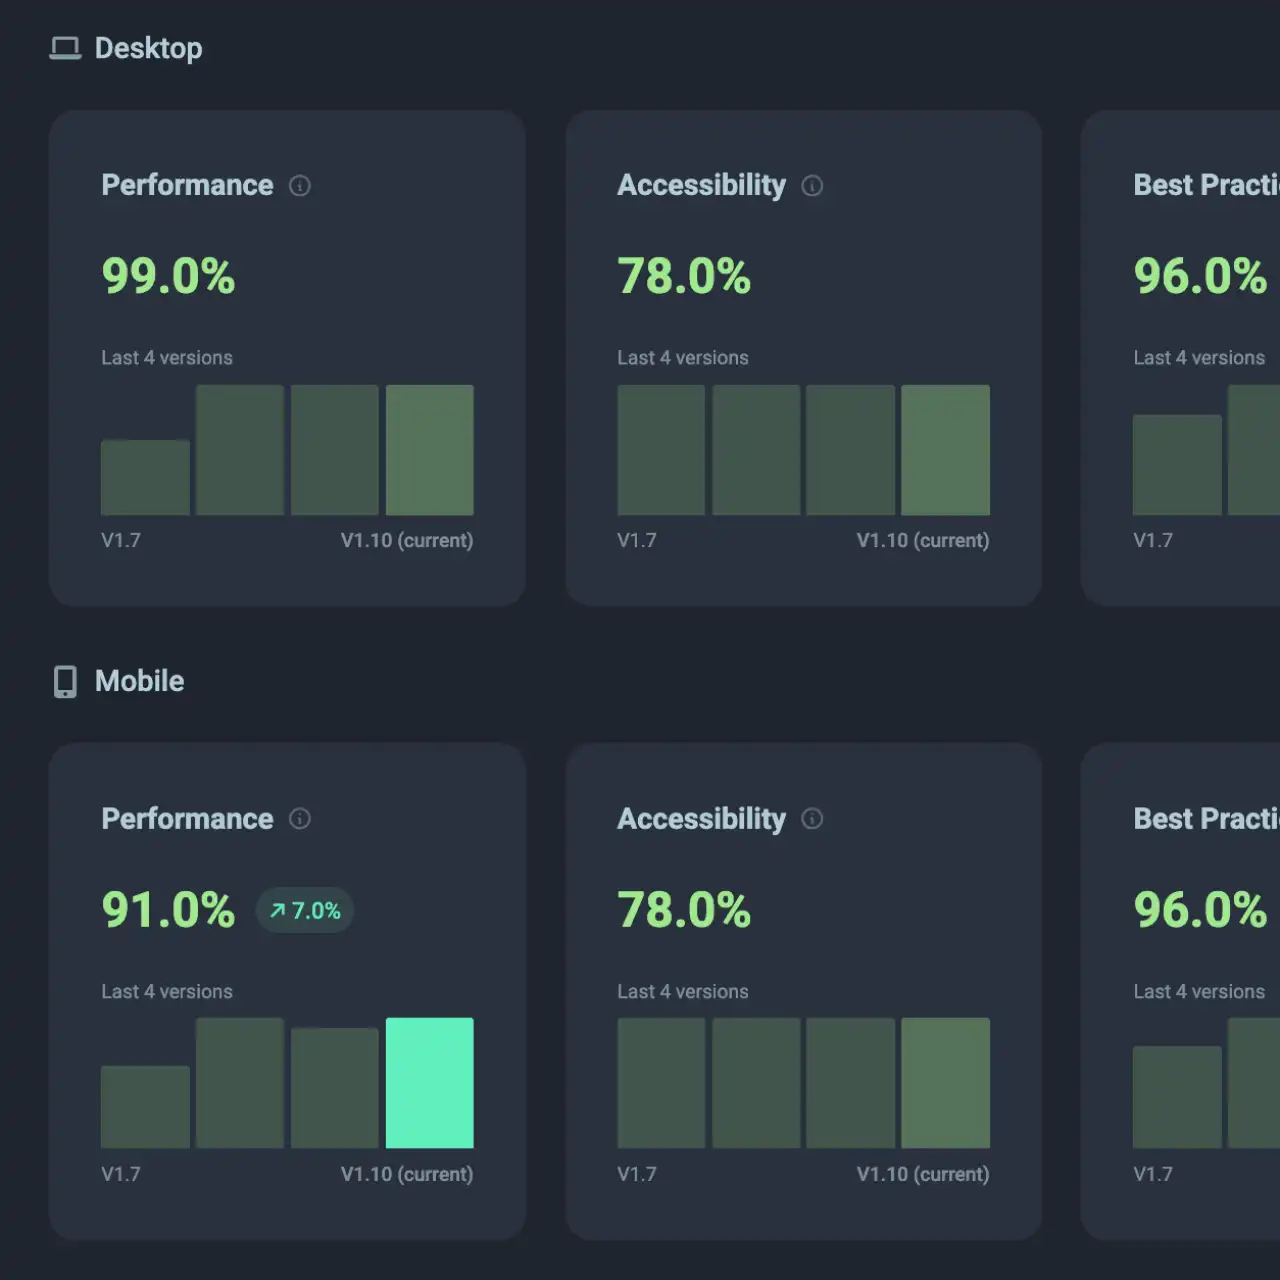The height and width of the screenshot is (1280, 1280).
Task: Click the Mobile section heading
Action: [x=139, y=681]
